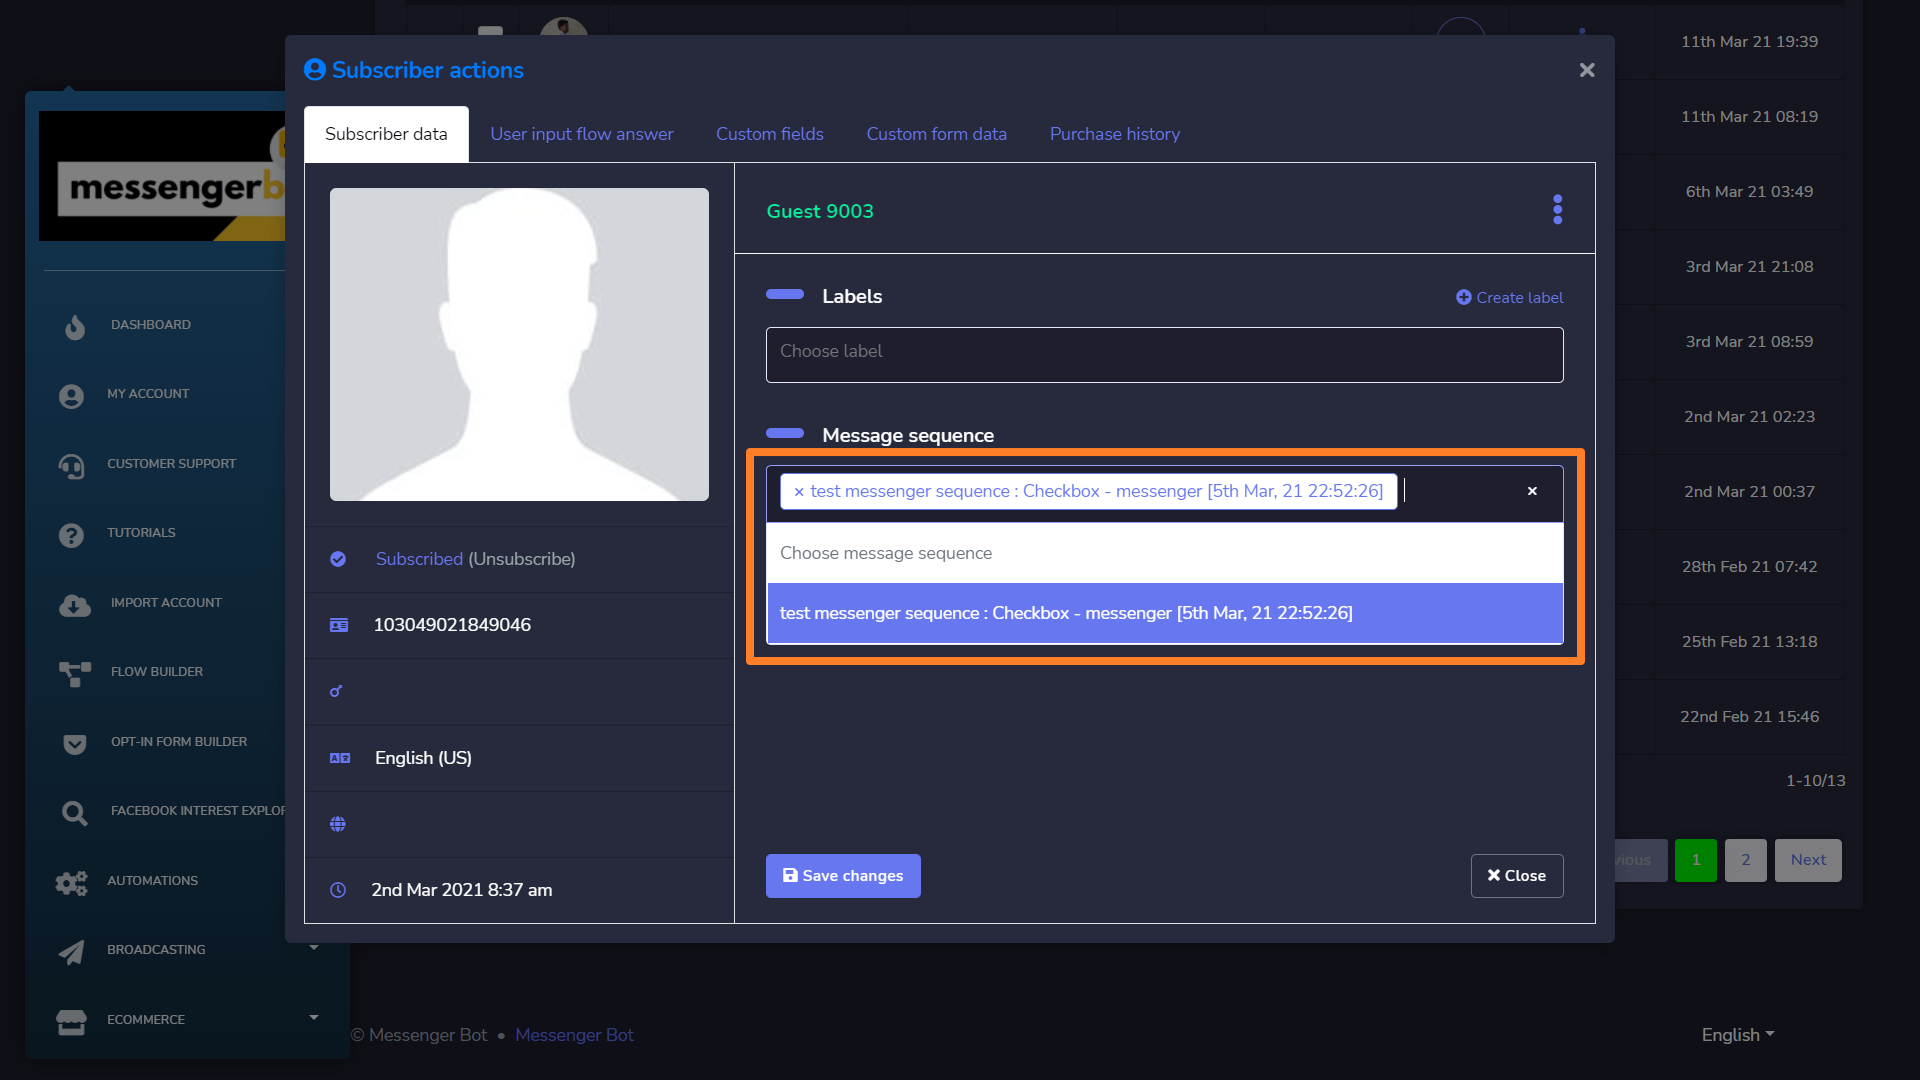Viewport: 1920px width, 1080px height.
Task: Click the Close button in dialog footer
Action: [1517, 876]
